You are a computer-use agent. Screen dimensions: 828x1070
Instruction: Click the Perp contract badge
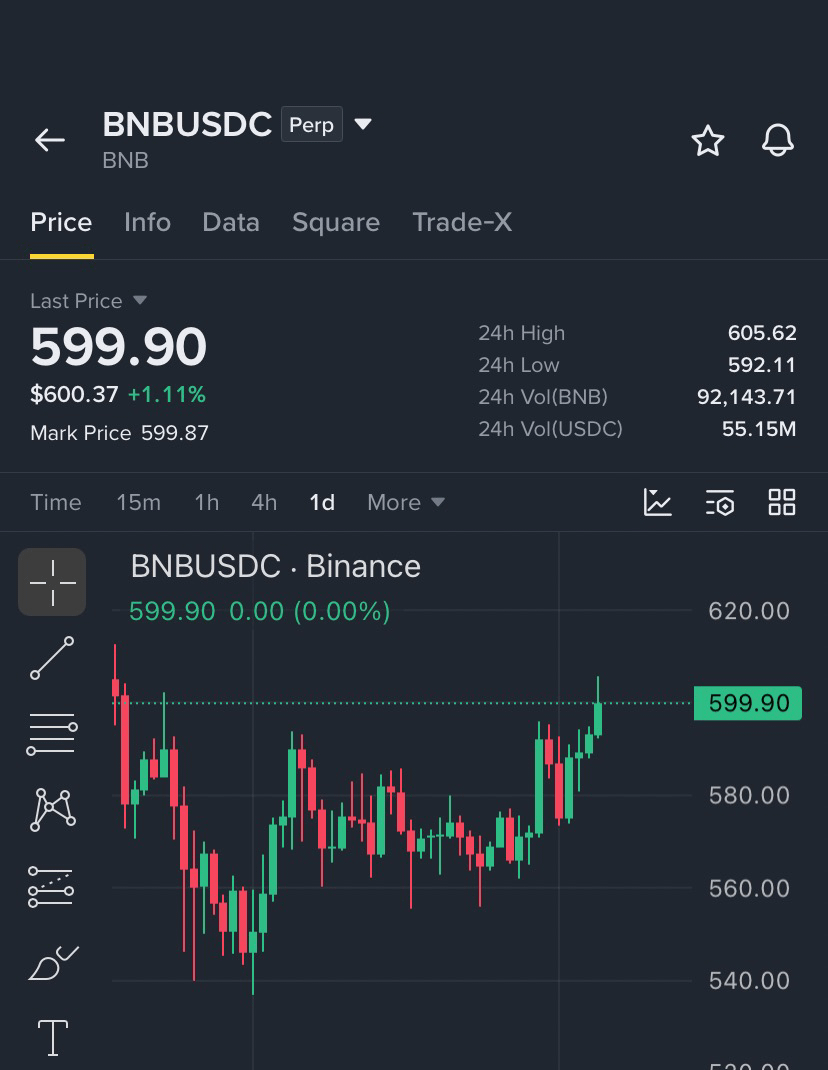point(311,124)
